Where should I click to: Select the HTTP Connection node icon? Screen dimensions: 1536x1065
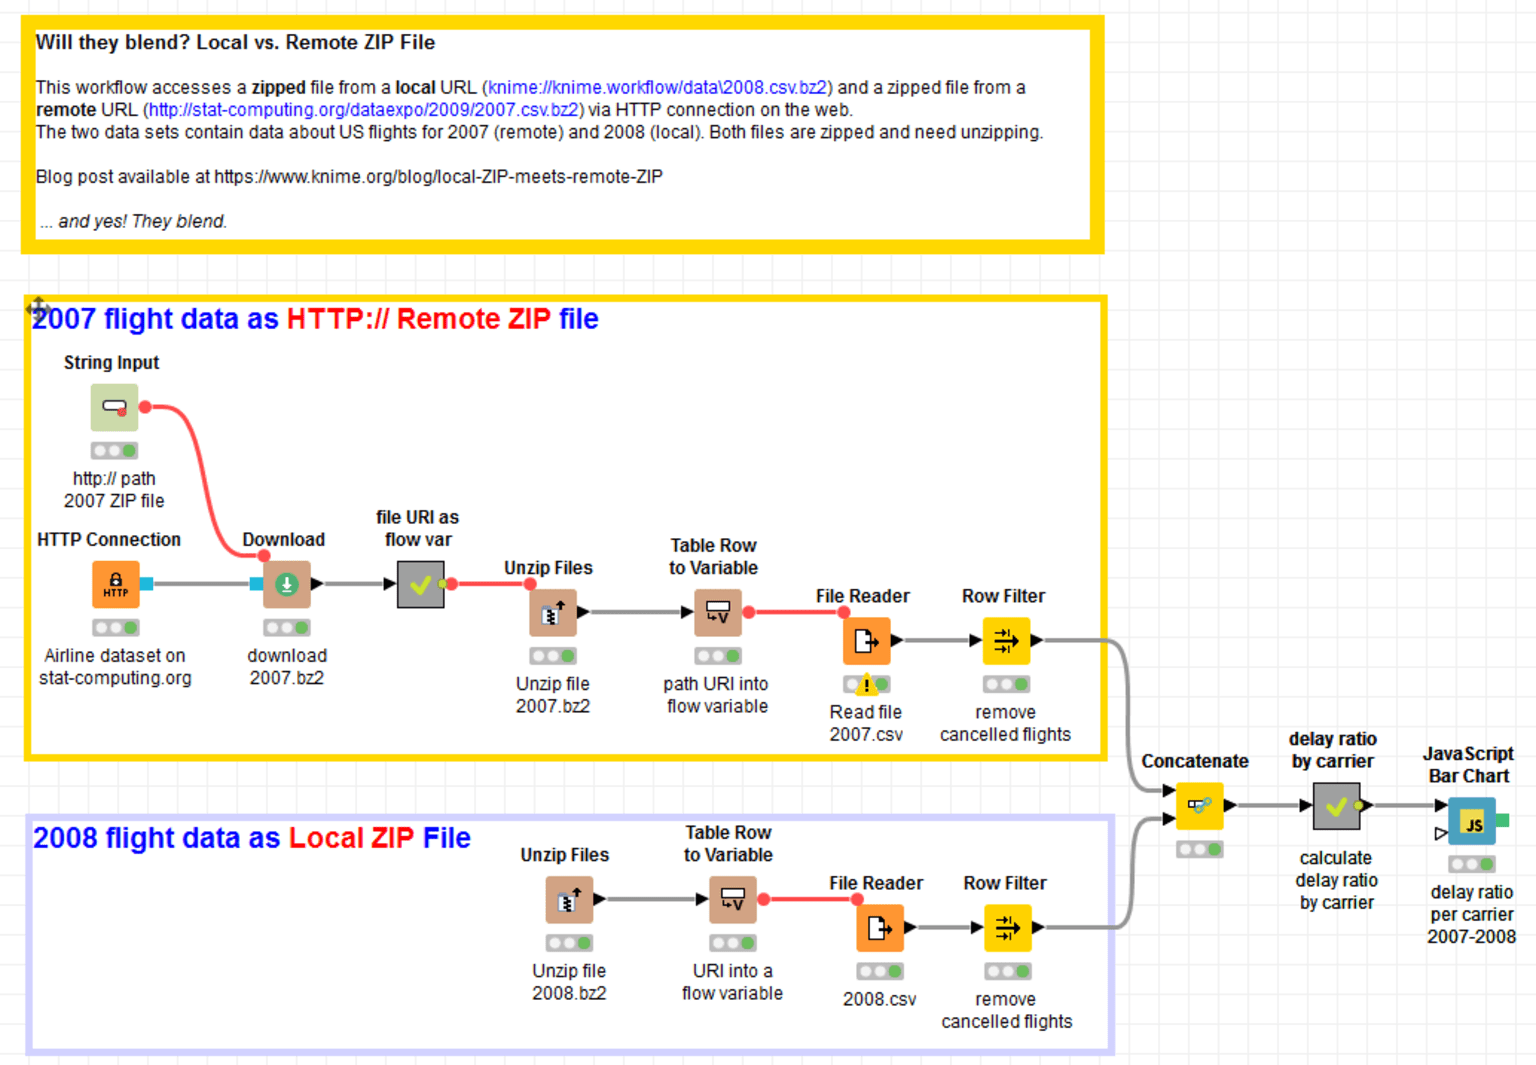click(x=116, y=584)
